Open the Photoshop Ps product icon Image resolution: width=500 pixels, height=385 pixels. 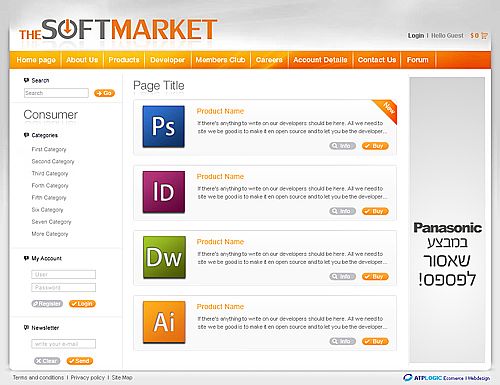[x=163, y=127]
